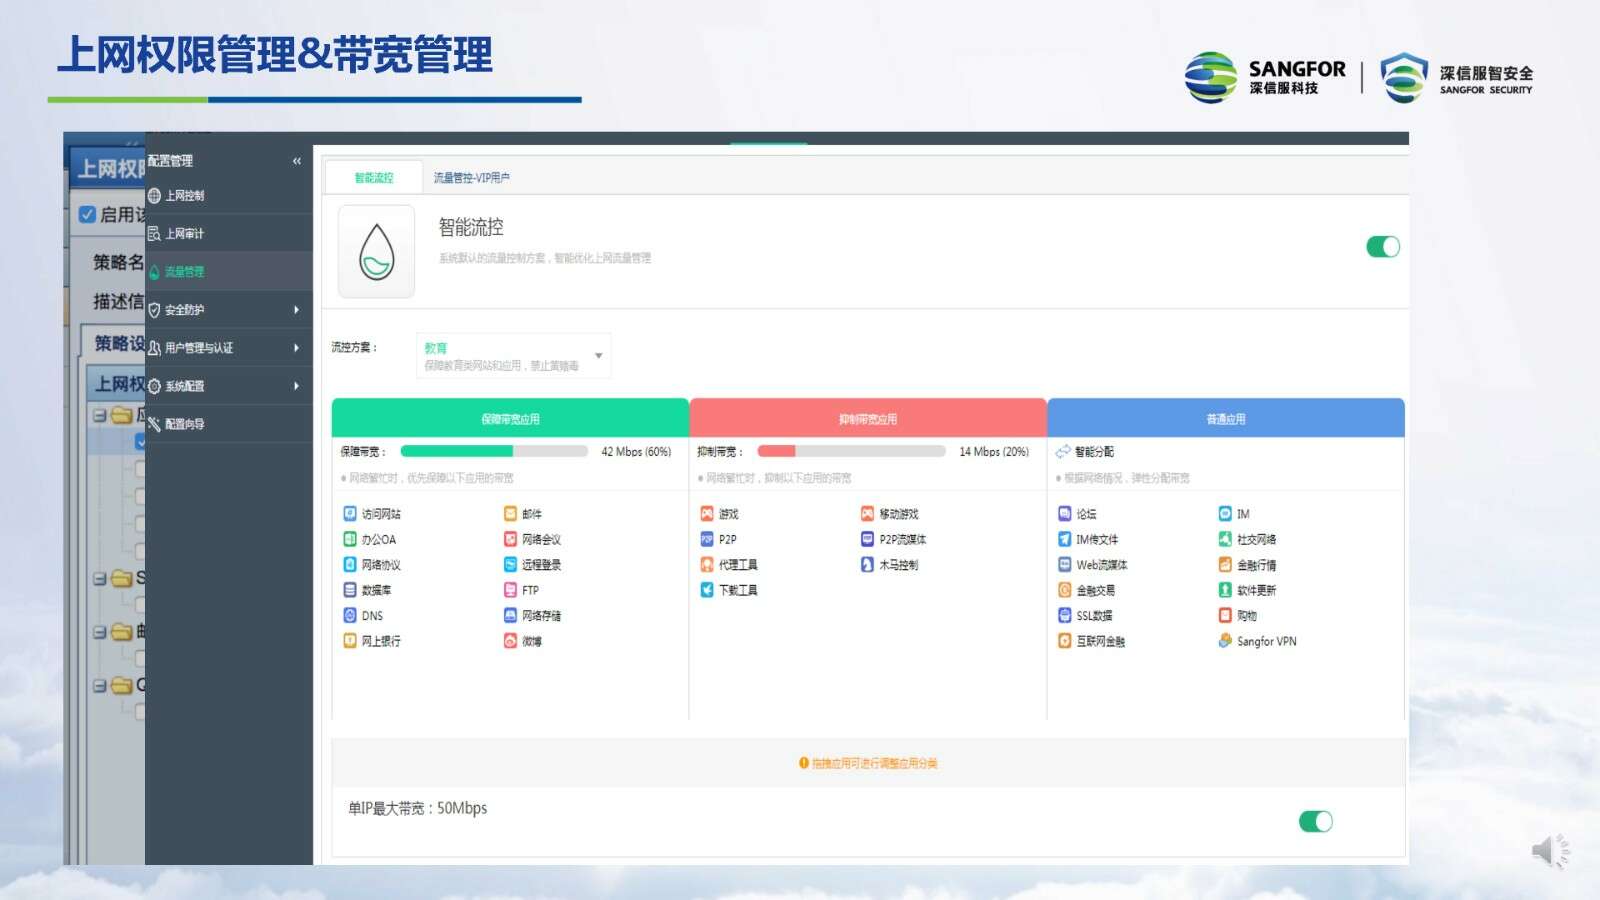Viewport: 1600px width, 900px height.
Task: Click the 拖拽应用可进行调整应用分类 hint
Action: pyautogui.click(x=868, y=763)
